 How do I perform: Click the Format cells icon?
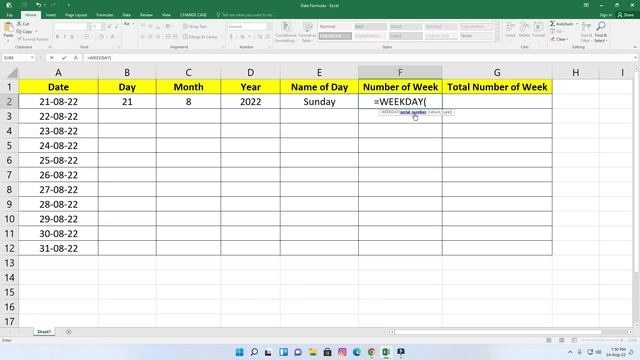tap(538, 27)
